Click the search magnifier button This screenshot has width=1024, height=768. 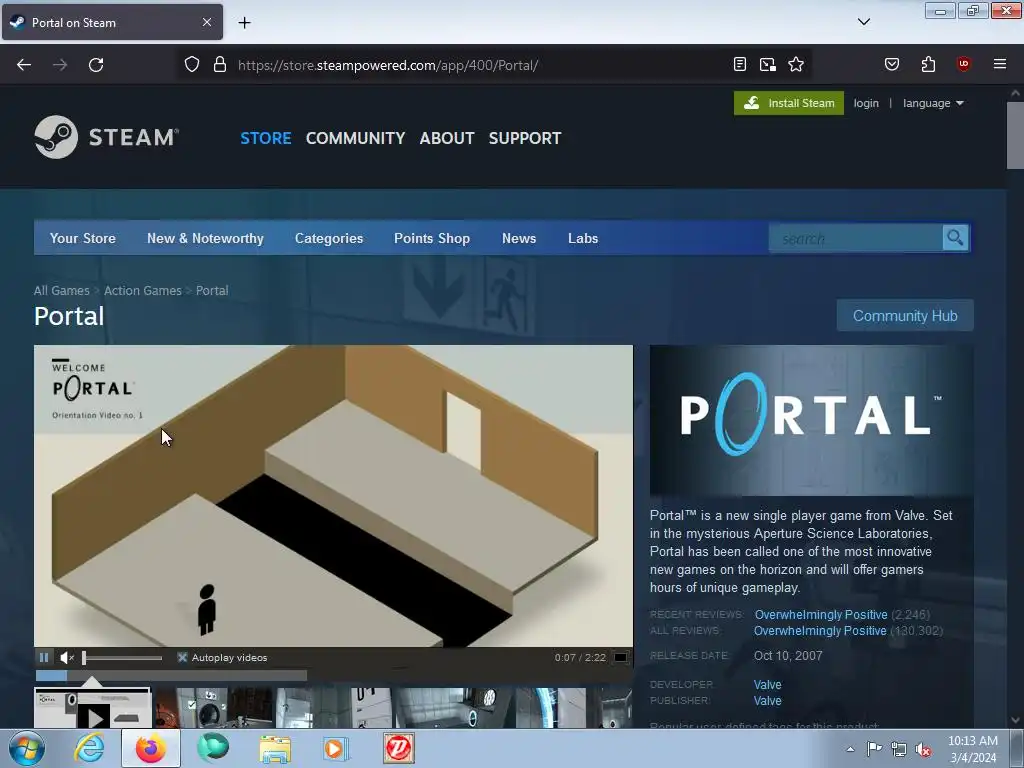tap(955, 238)
